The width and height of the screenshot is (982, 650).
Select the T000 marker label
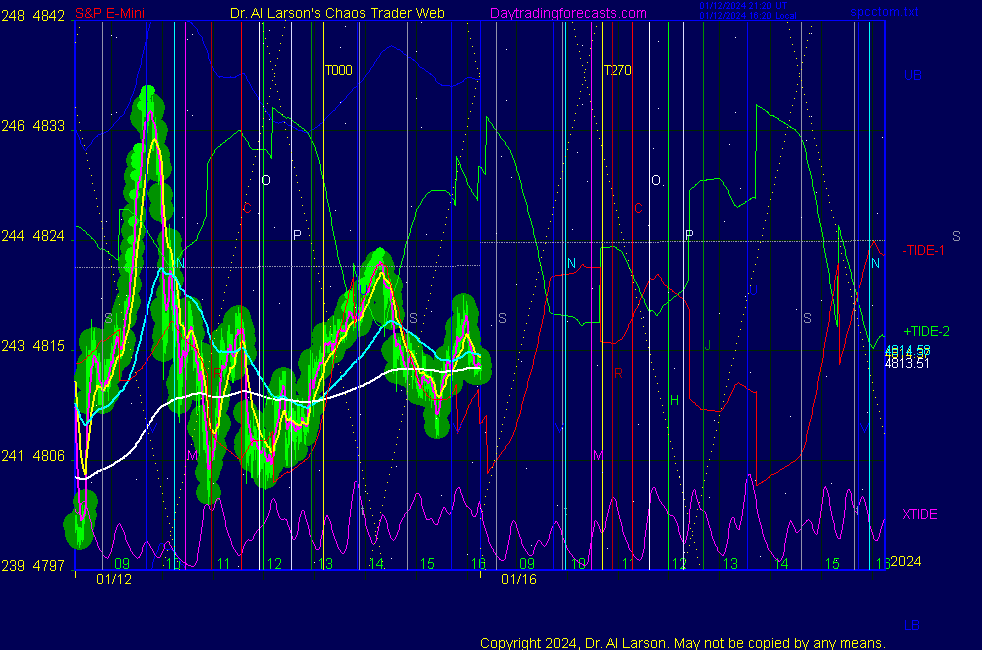338,71
